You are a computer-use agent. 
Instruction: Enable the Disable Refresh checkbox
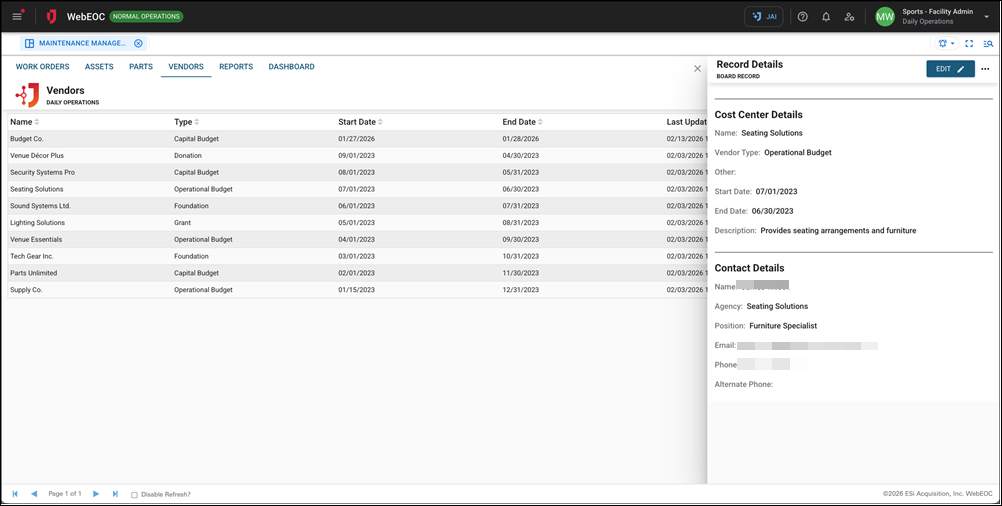[135, 494]
